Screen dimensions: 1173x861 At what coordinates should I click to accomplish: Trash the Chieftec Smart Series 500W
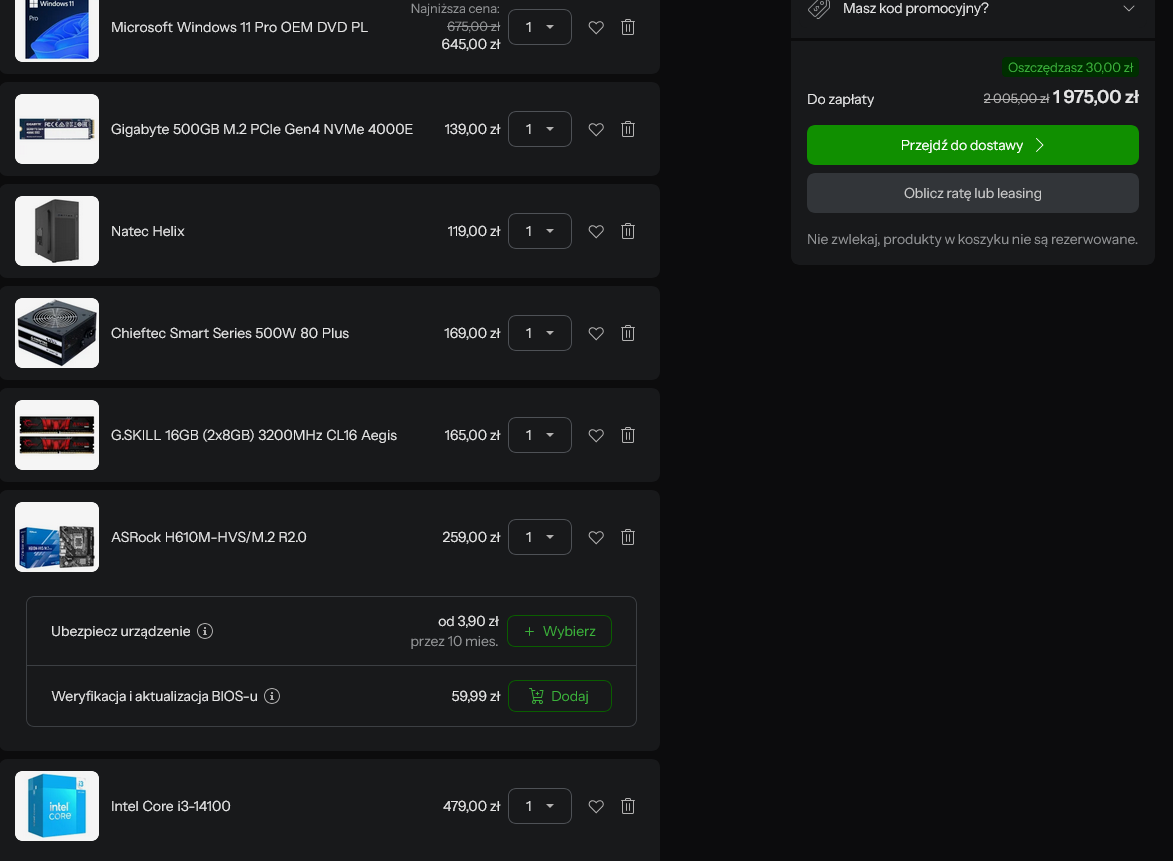[x=628, y=334]
